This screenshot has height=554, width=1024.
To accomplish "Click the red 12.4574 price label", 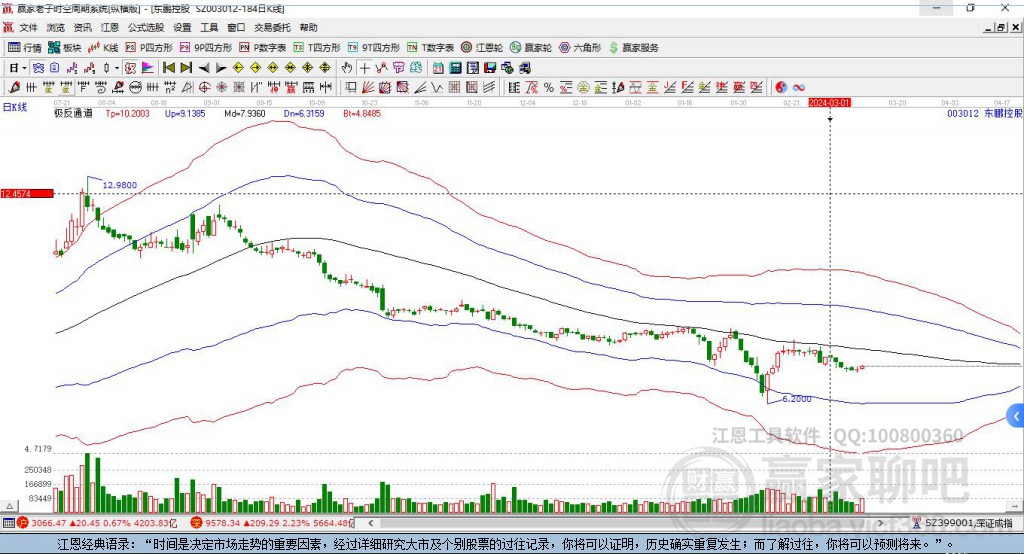I will [x=27, y=193].
